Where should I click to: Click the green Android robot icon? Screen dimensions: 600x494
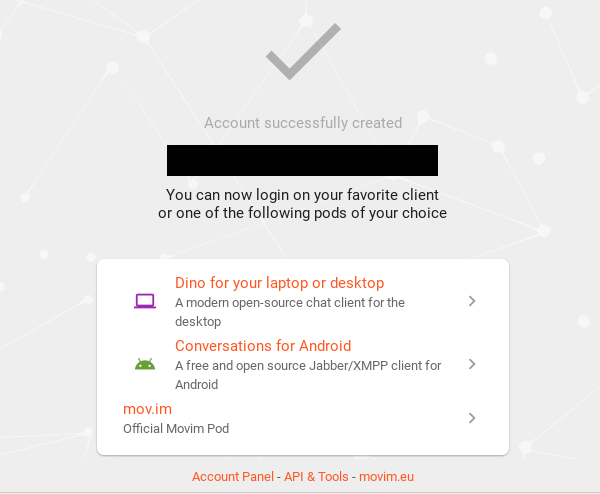pos(145,364)
